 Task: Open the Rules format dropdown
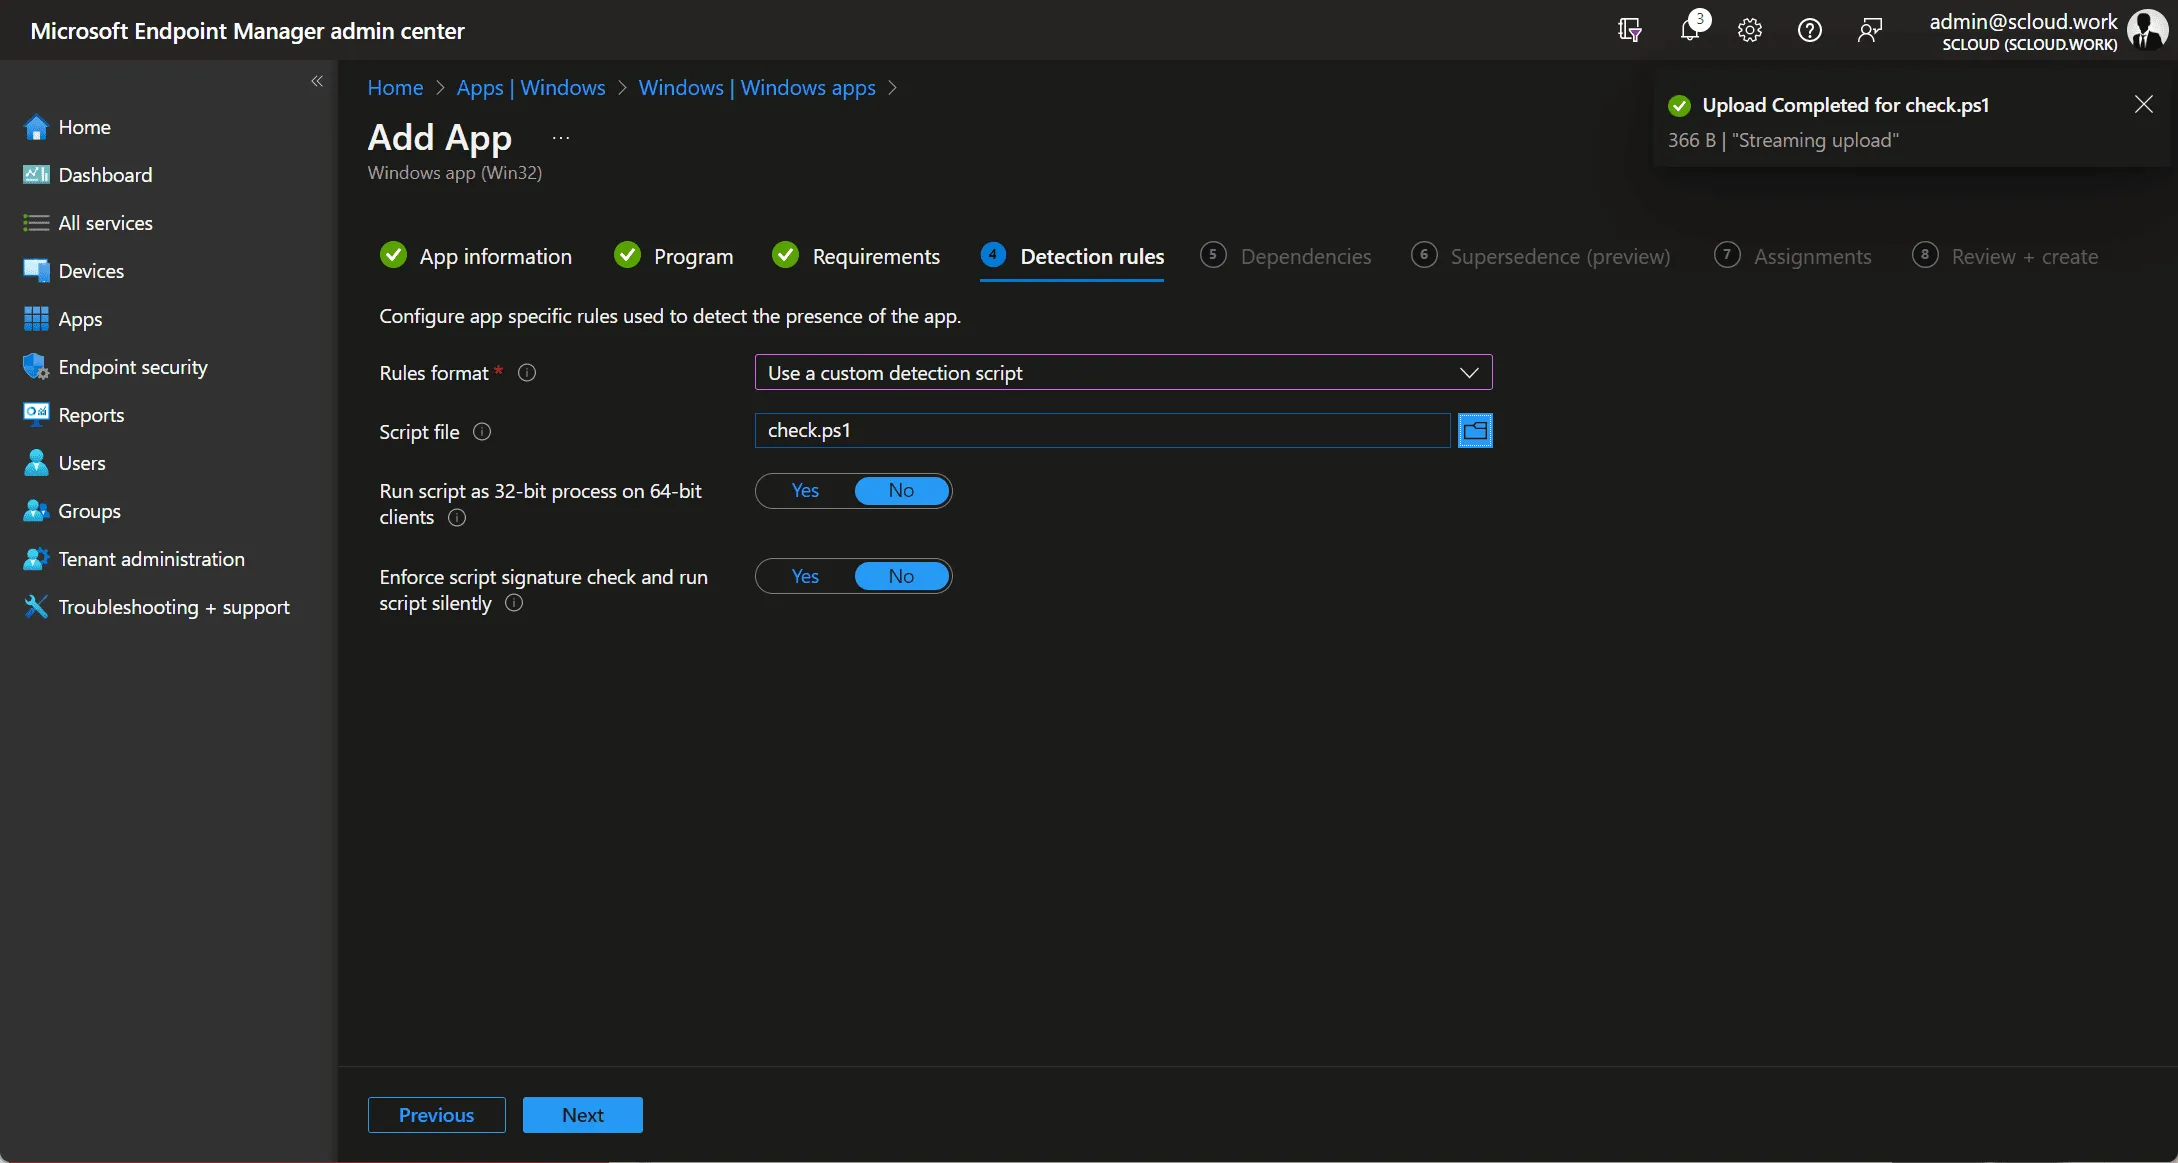(1123, 373)
